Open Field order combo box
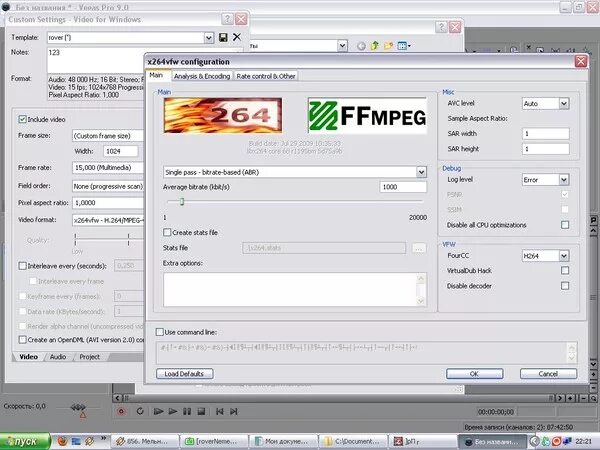Screen dimensions: 600x450 [x=108, y=186]
